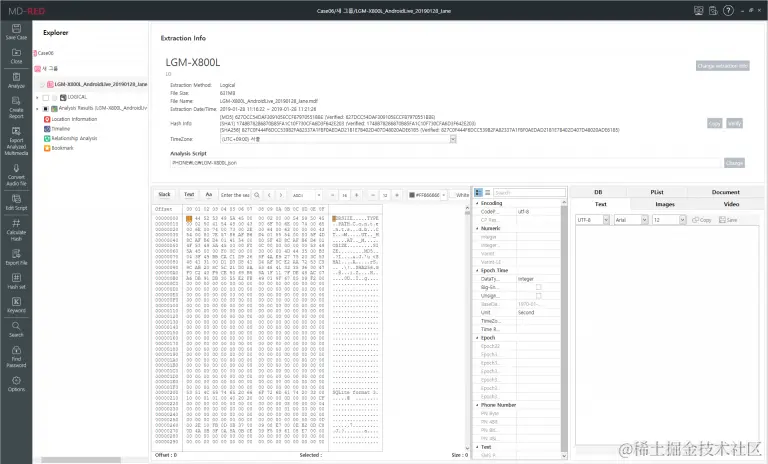Open the font size 12 dropdown
The height and width of the screenshot is (464, 768).
682,220
